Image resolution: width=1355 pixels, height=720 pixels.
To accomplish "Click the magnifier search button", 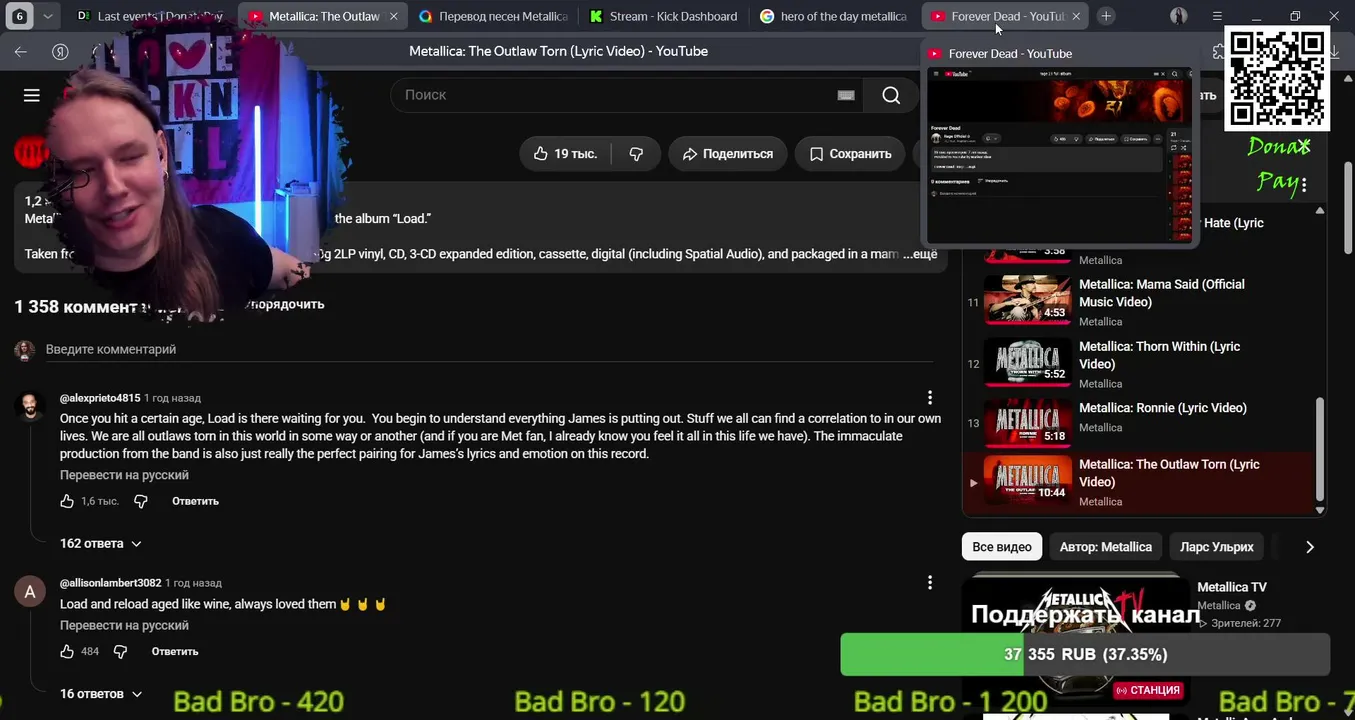I will (891, 95).
